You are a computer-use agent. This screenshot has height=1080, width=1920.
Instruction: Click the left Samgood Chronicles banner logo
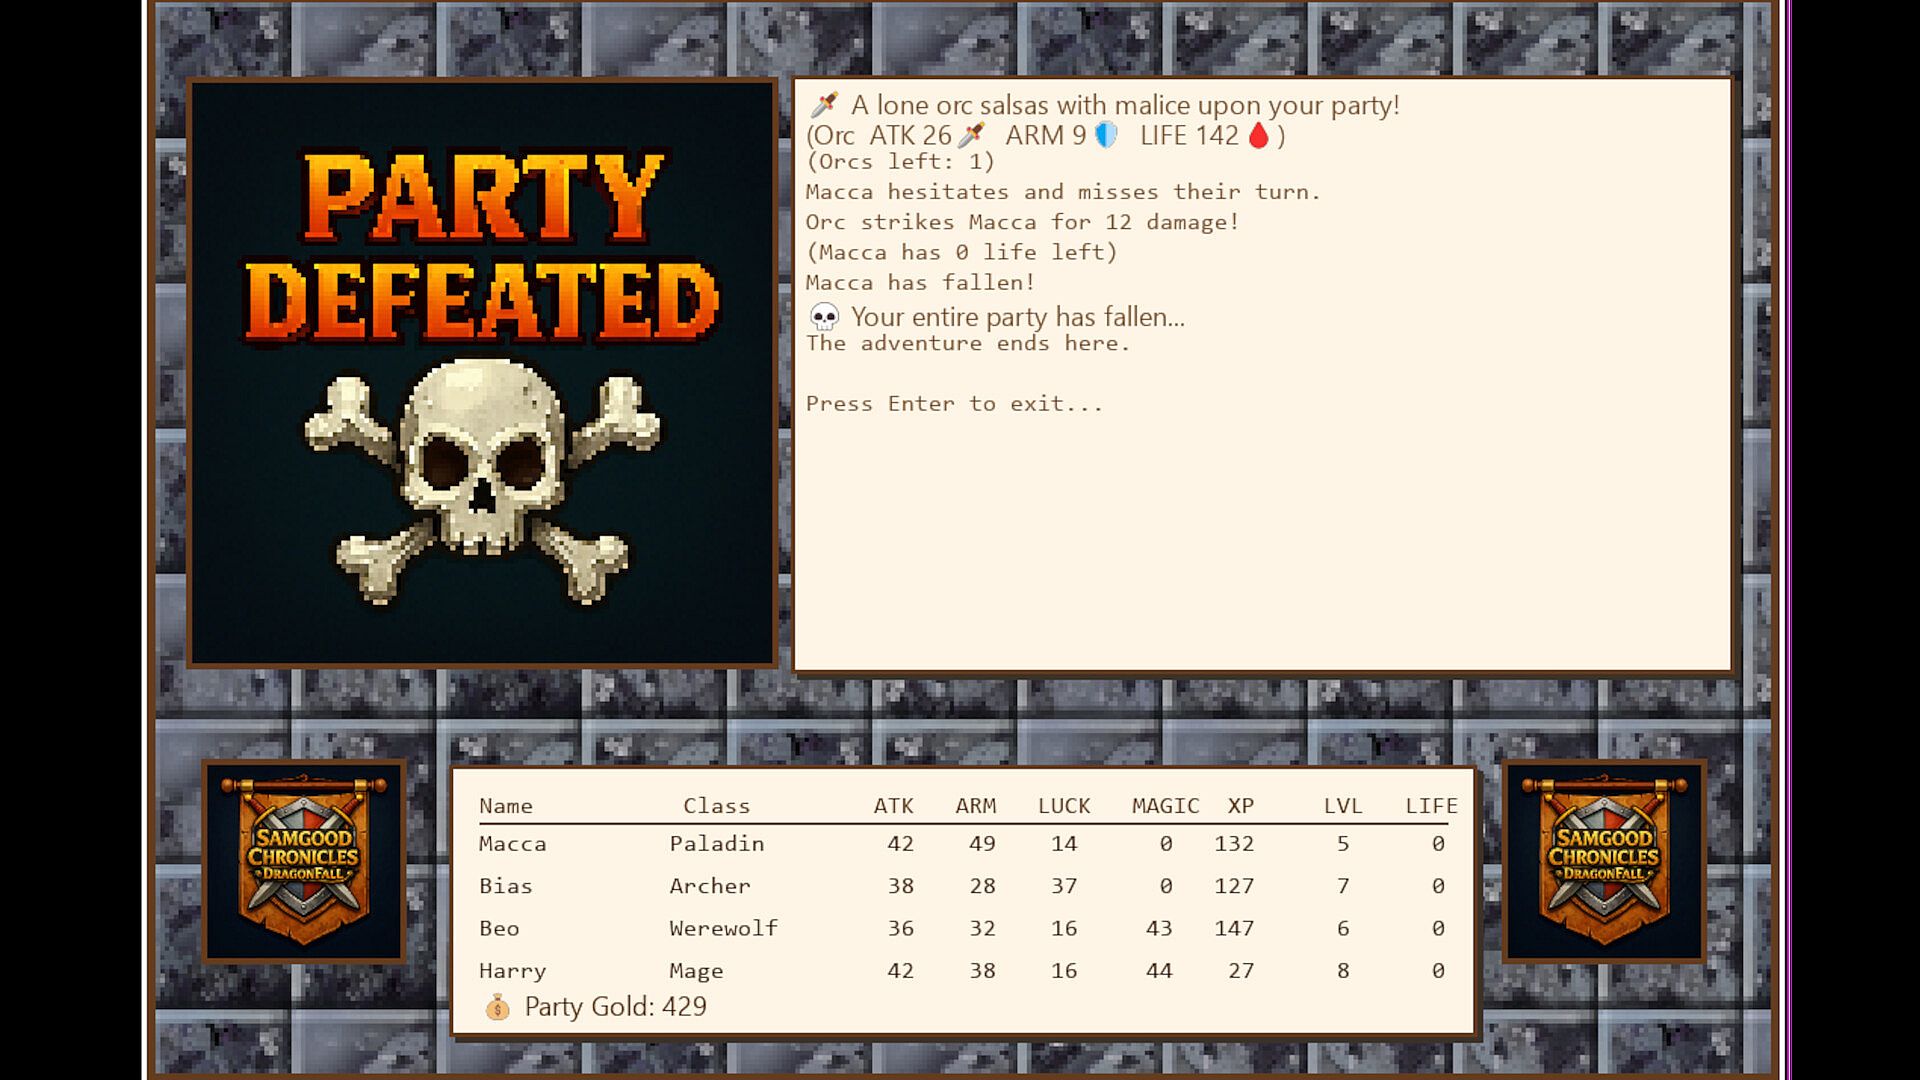click(304, 861)
